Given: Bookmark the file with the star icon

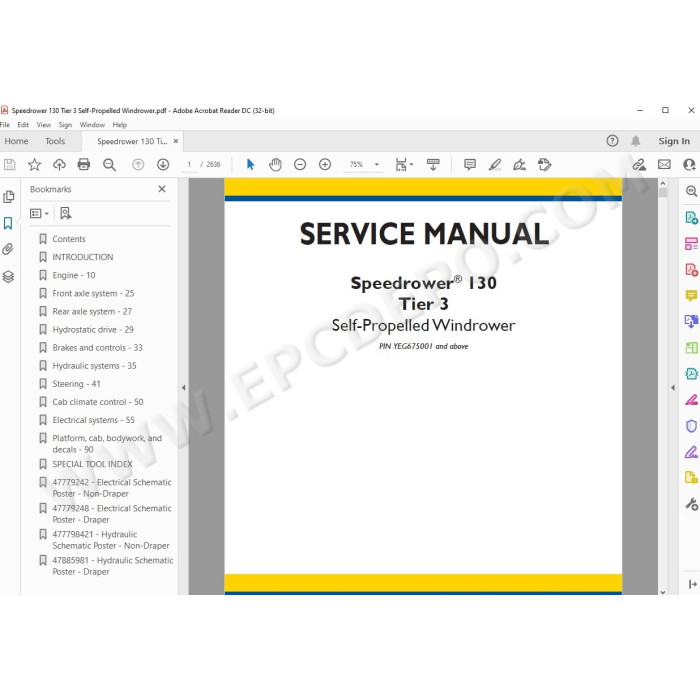Looking at the screenshot, I should pos(34,165).
